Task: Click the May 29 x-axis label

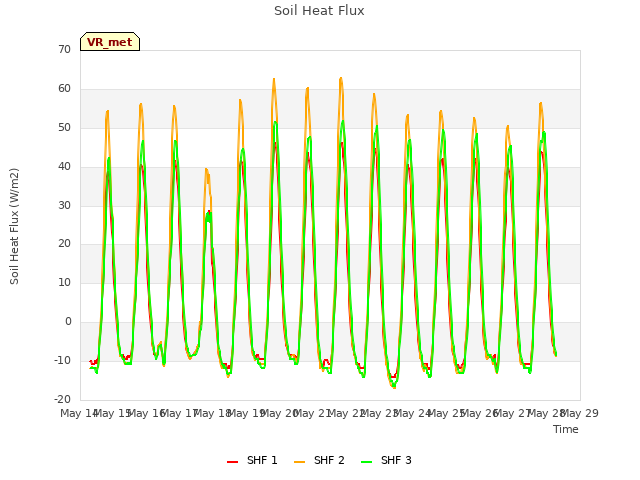Action: 580,413
